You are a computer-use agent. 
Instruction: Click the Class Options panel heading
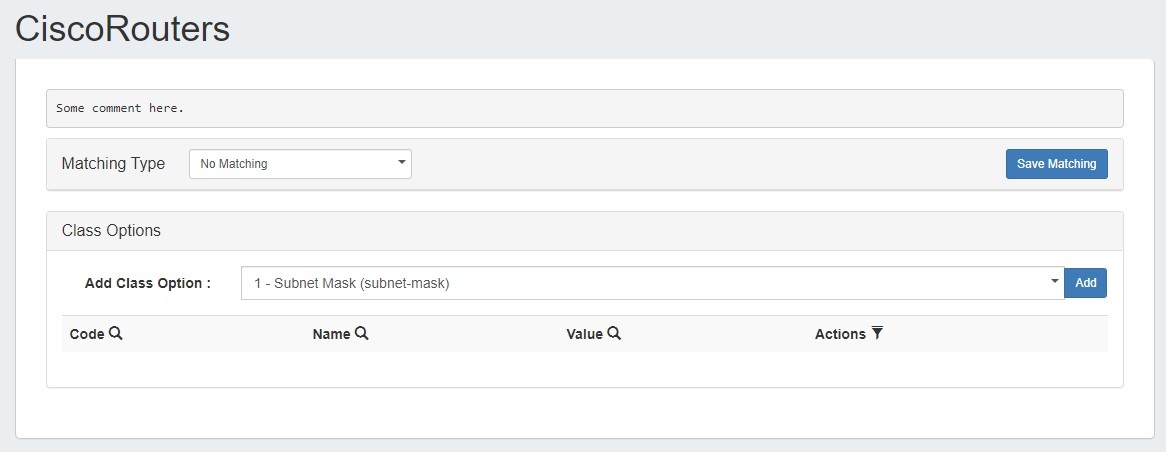pos(111,231)
